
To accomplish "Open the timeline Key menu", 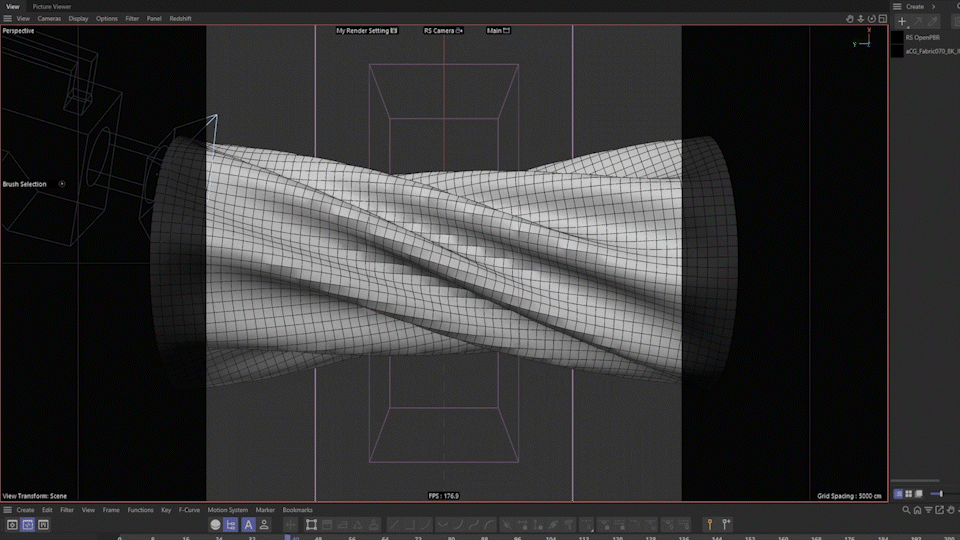I will pos(166,510).
